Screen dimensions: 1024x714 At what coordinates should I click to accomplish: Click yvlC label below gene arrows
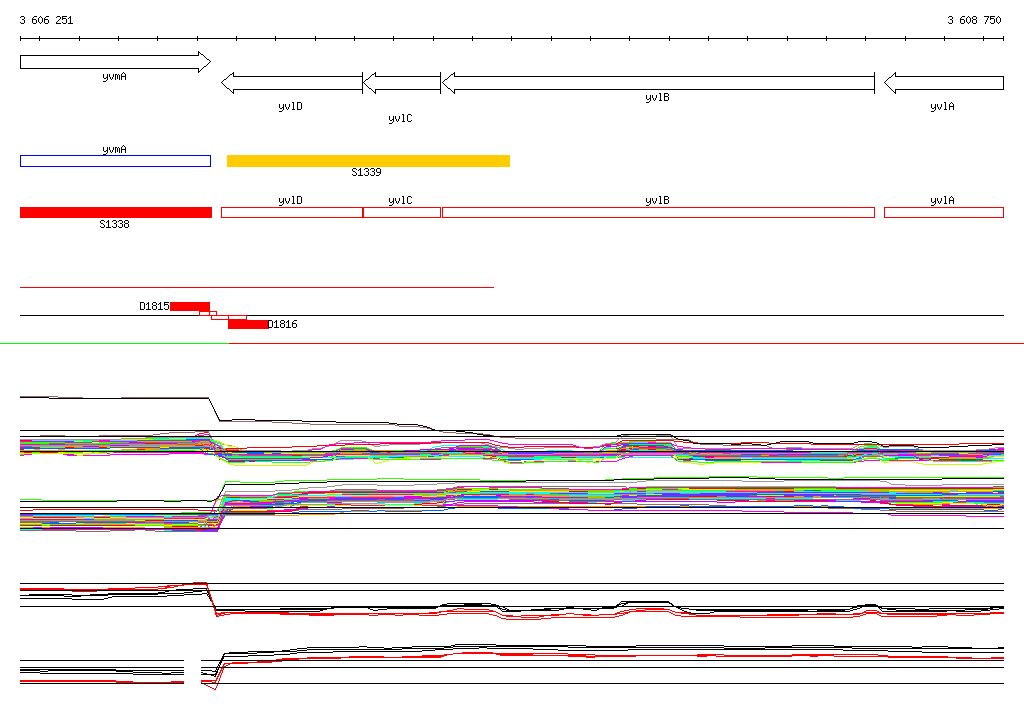point(400,118)
